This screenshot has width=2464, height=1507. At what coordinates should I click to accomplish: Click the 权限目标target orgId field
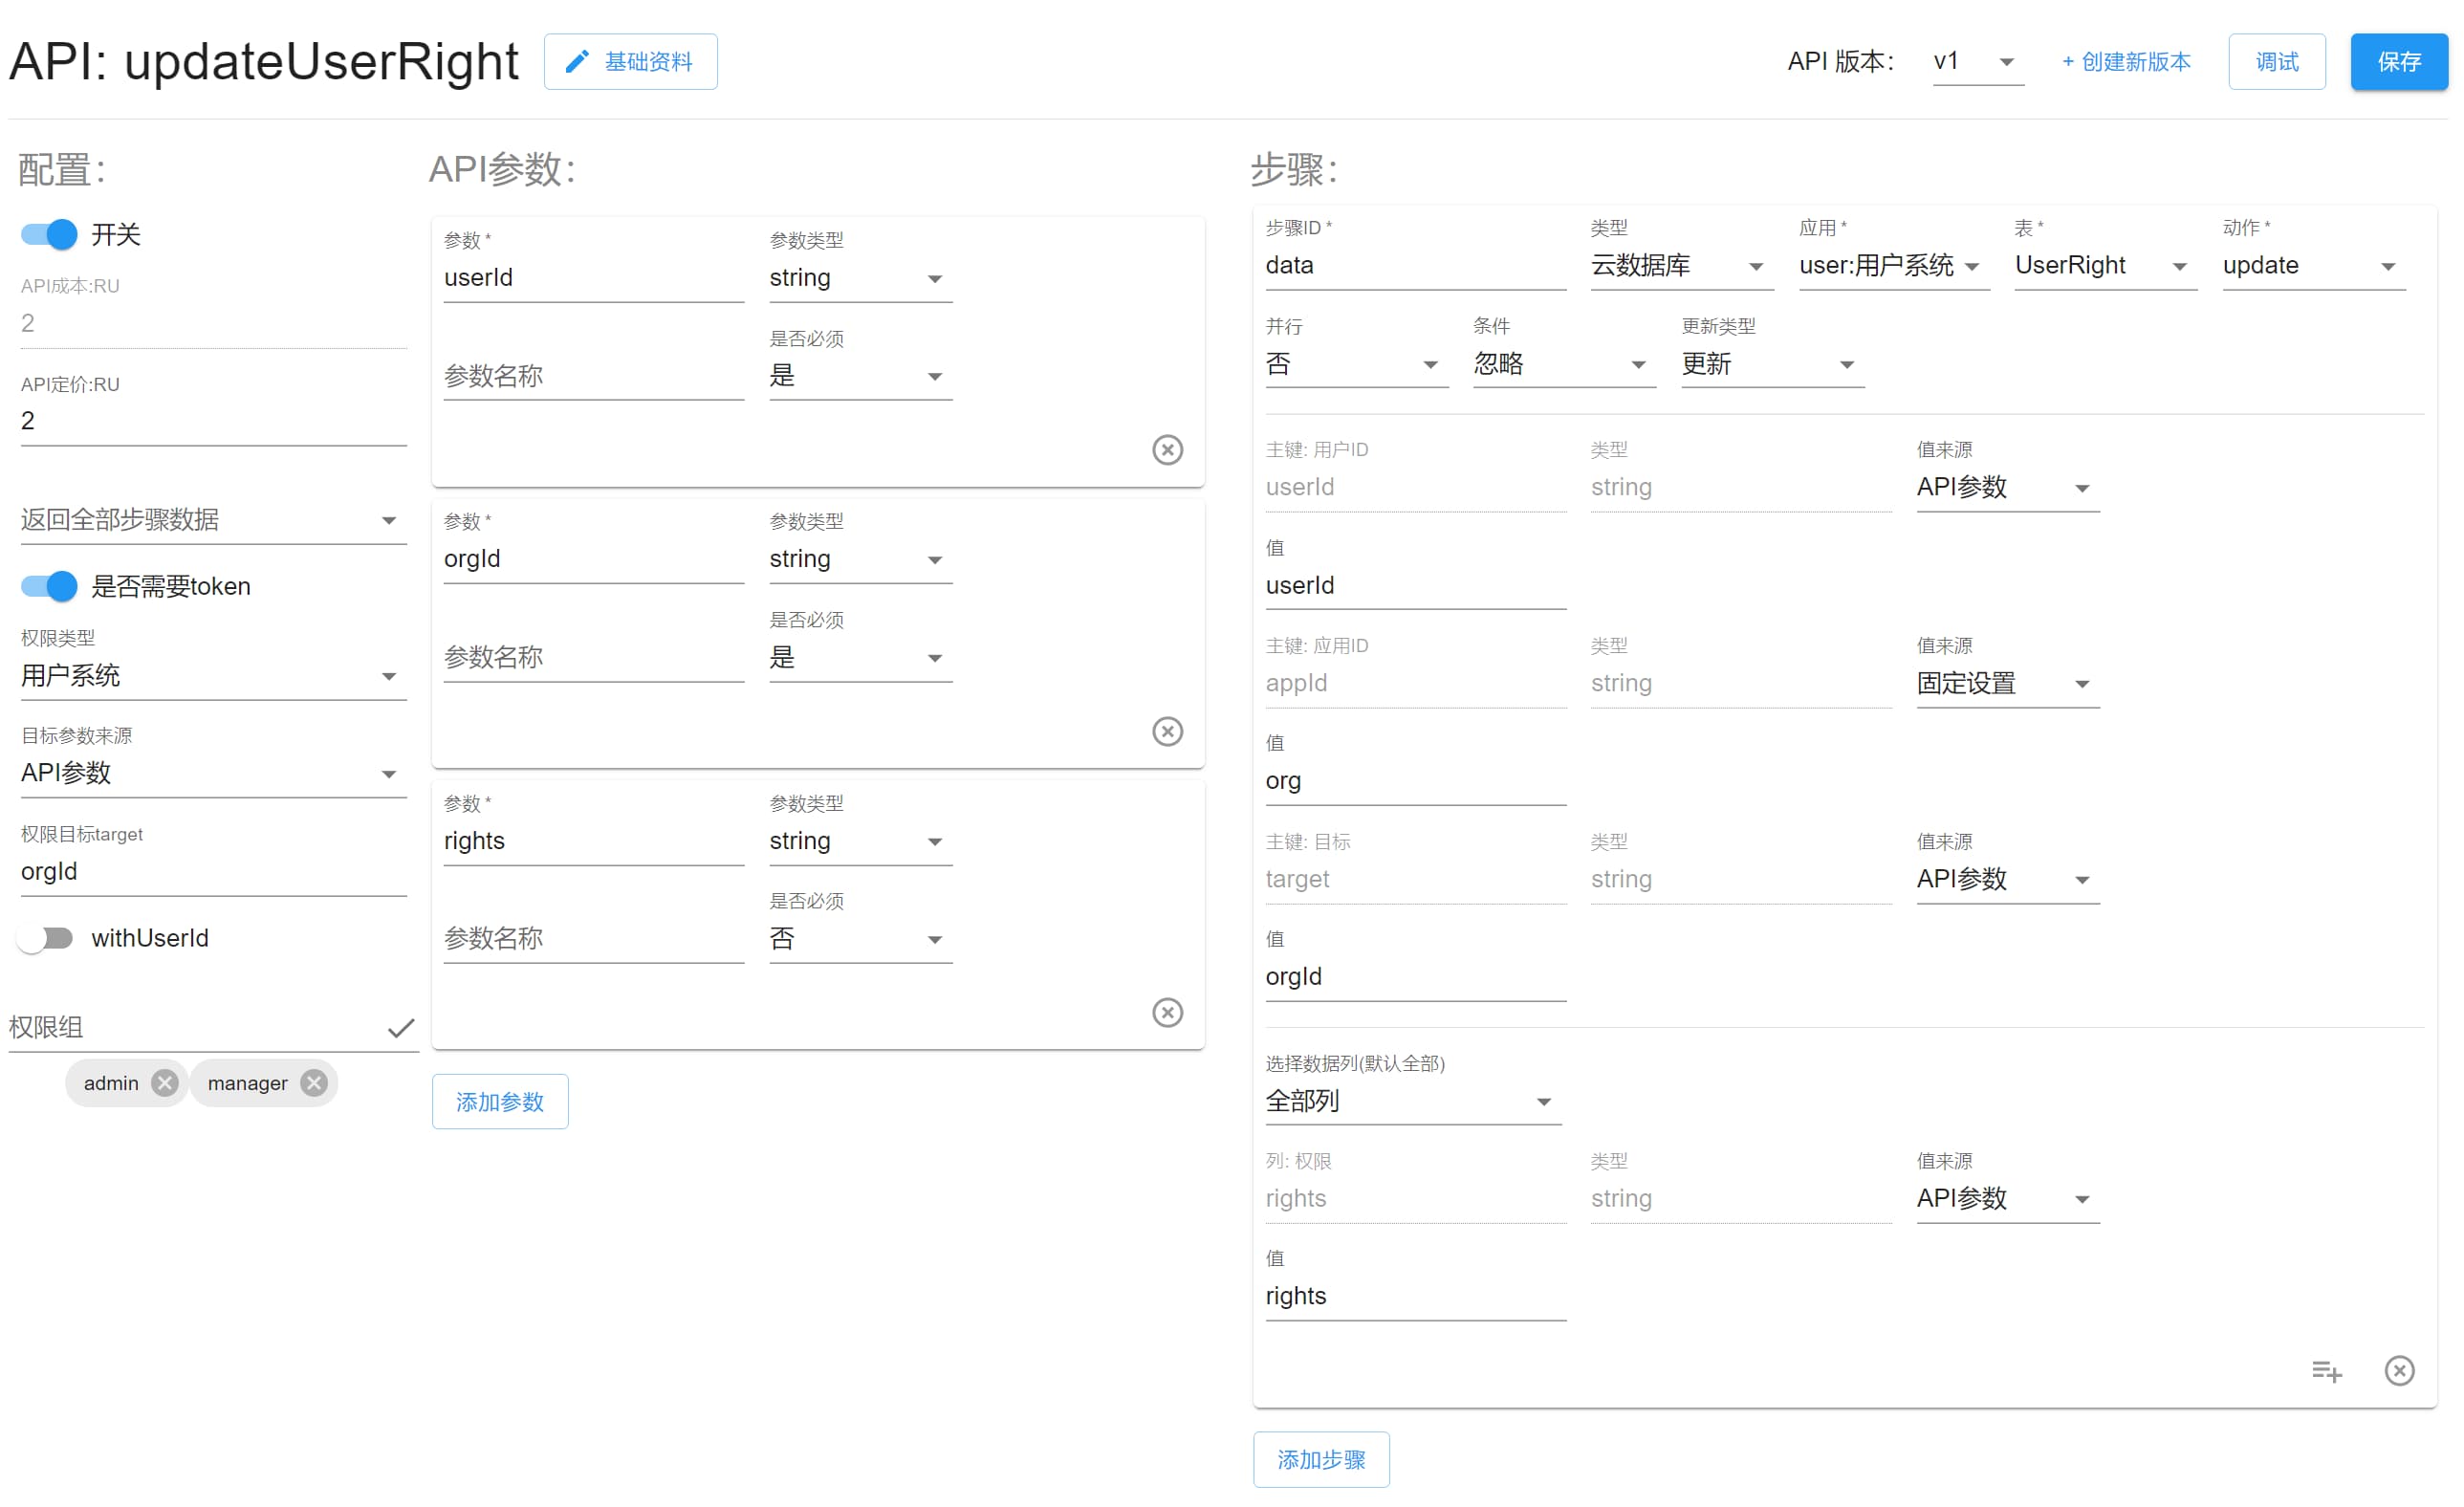tap(212, 872)
